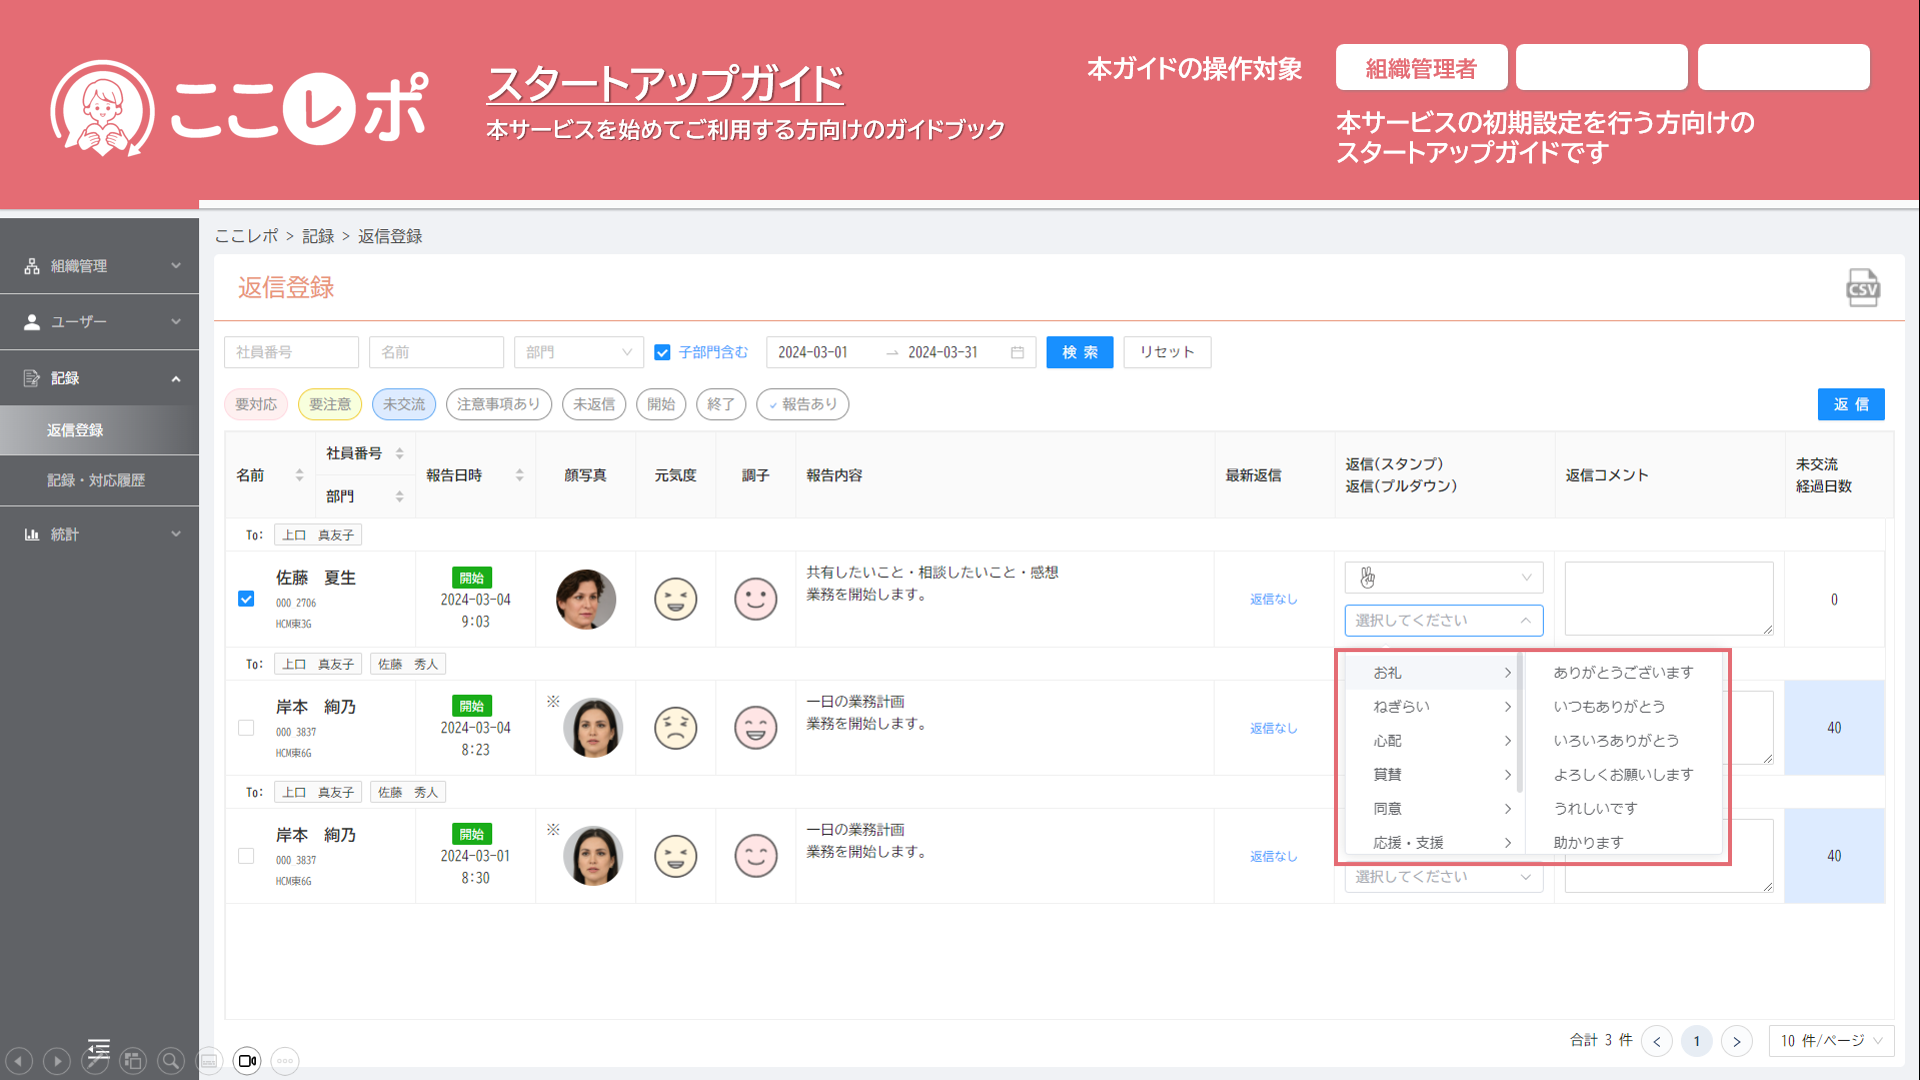Open the see-all-slides grid icon
This screenshot has height=1080, width=1920.
(133, 1061)
